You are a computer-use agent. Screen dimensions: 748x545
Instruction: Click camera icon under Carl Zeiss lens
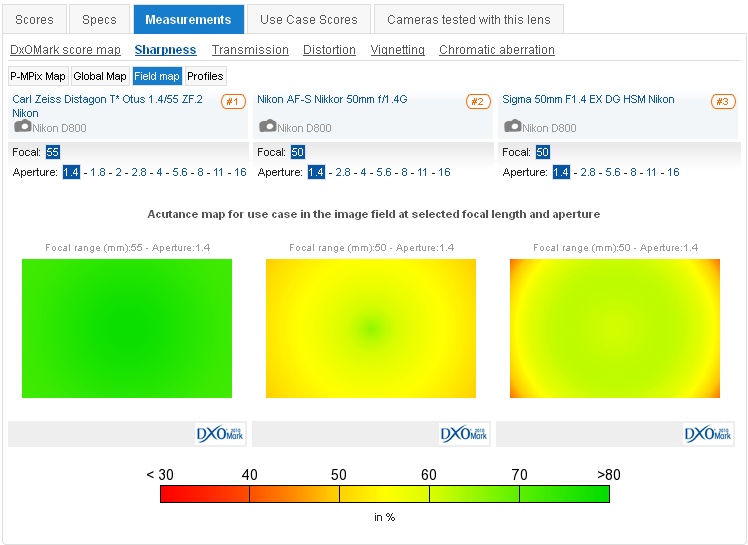[x=22, y=126]
